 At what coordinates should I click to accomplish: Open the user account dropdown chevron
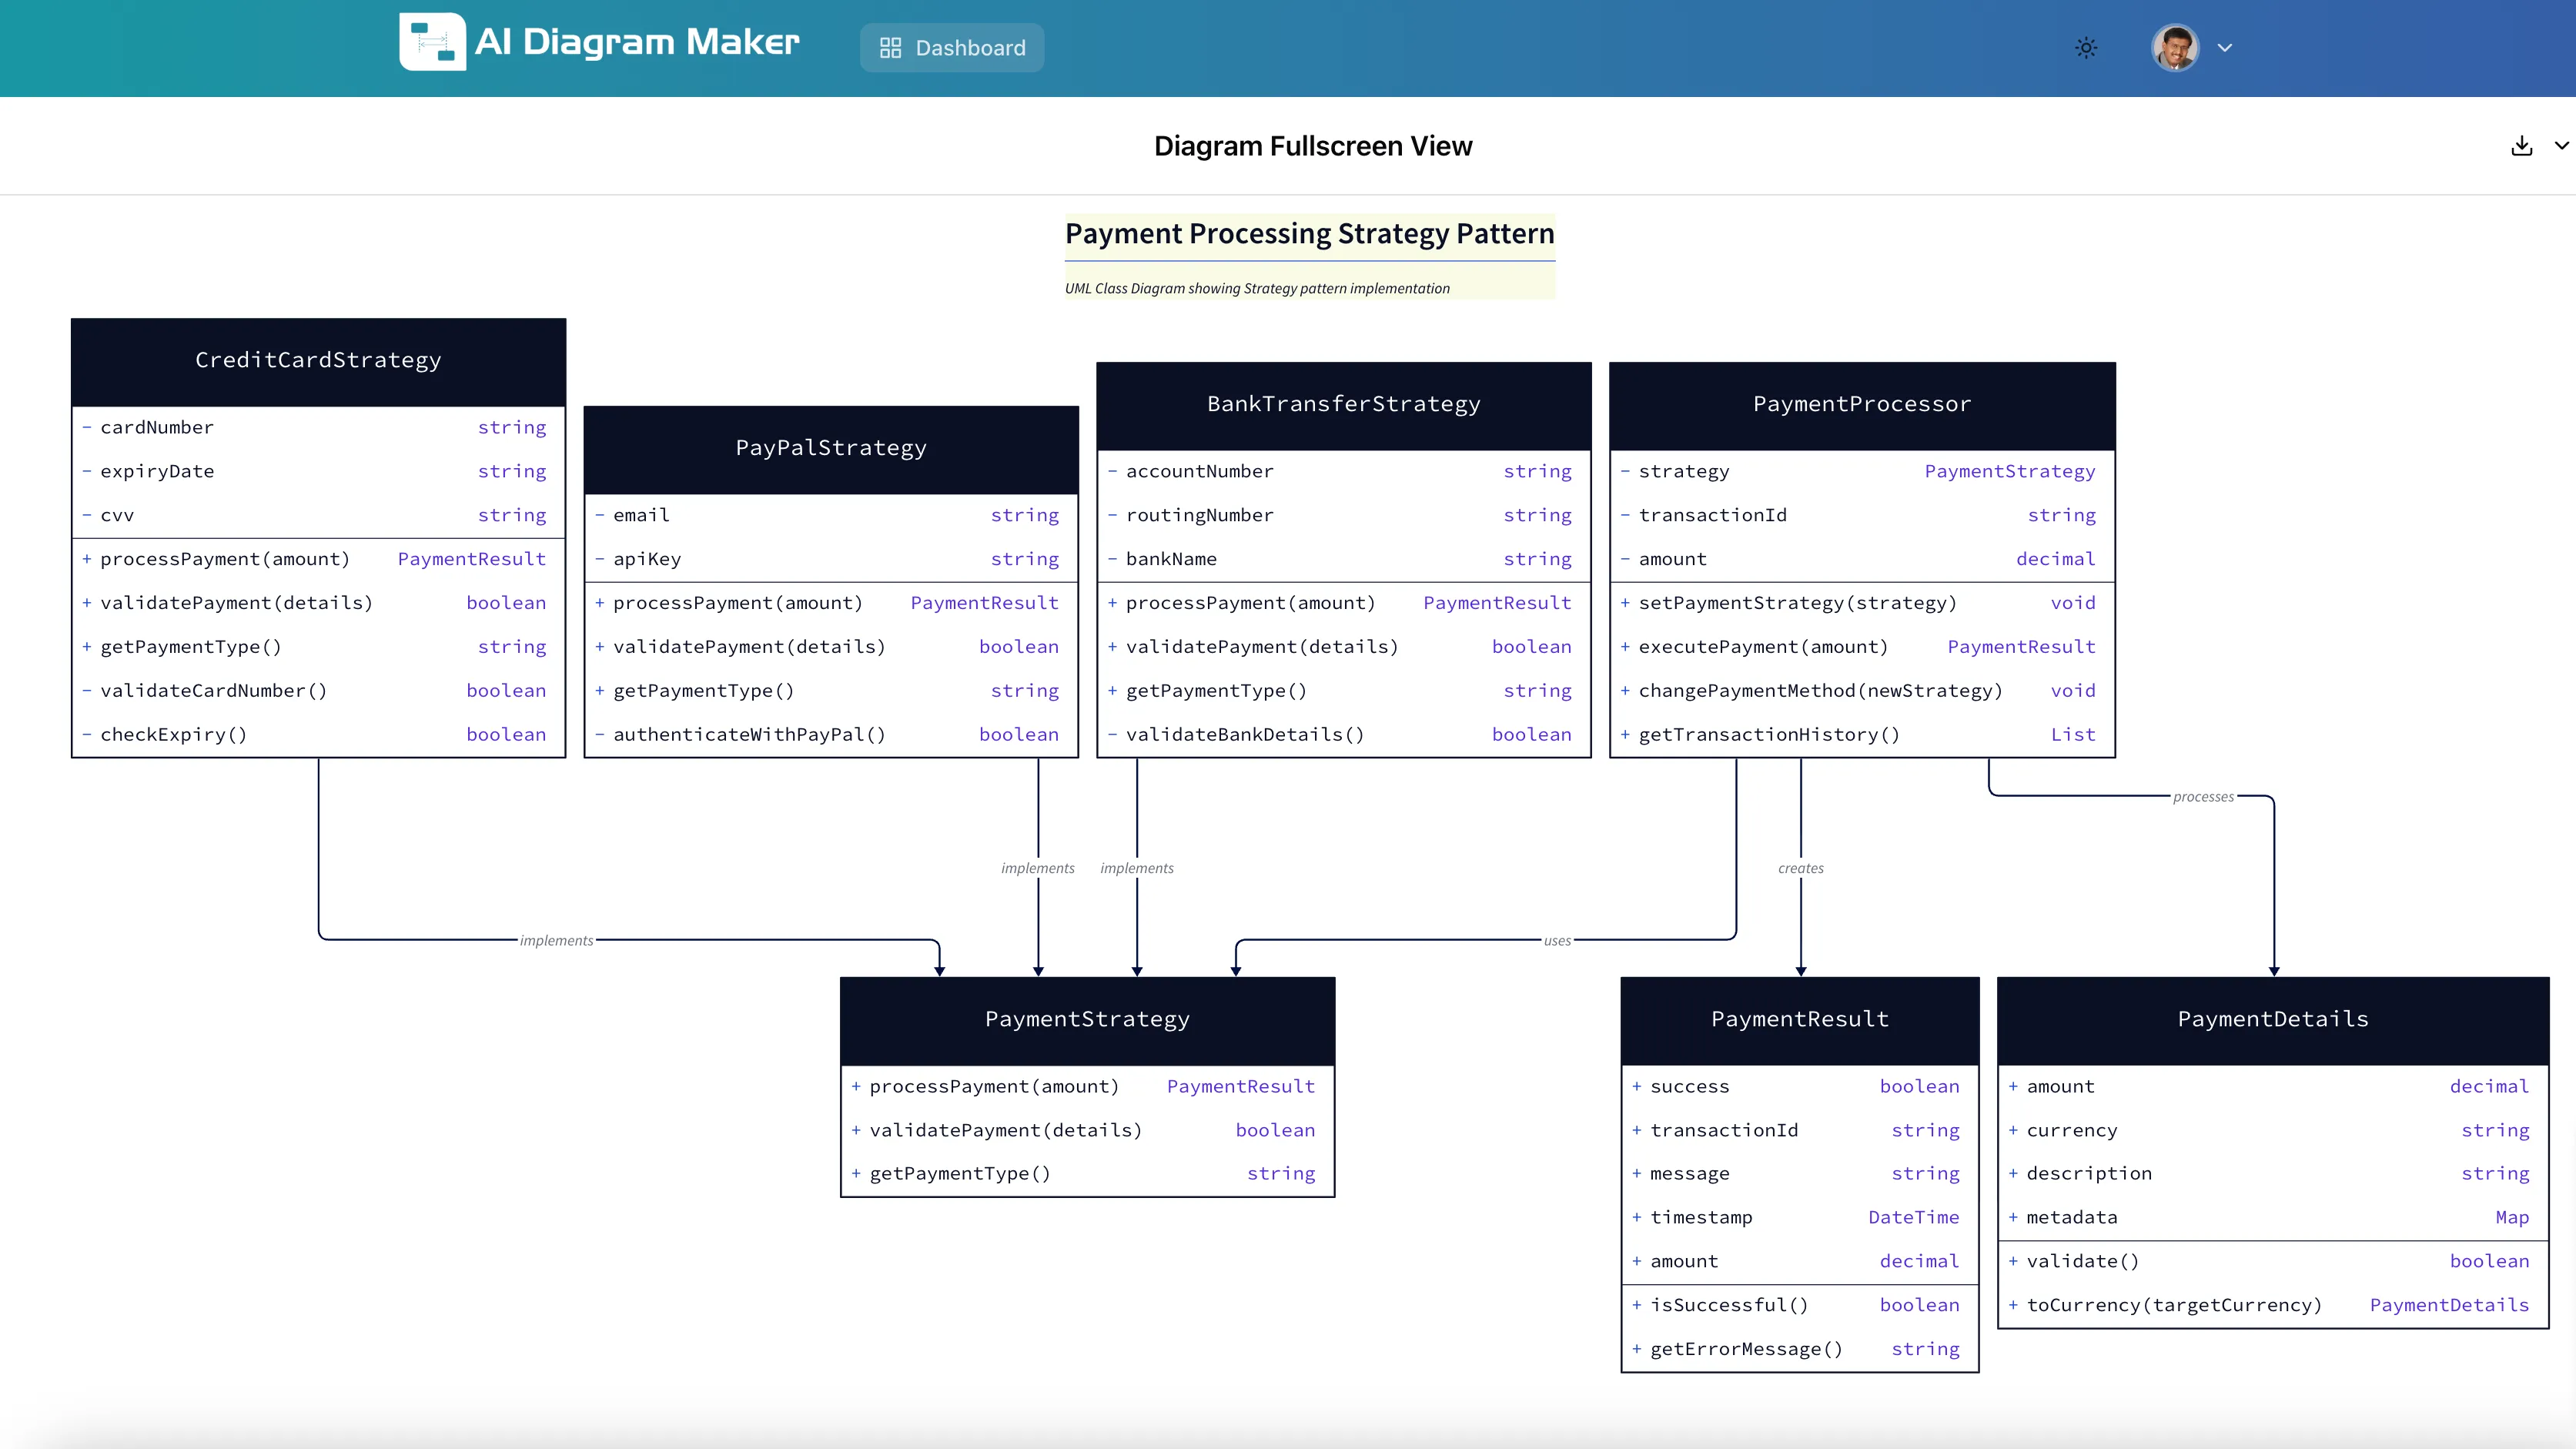tap(2226, 47)
